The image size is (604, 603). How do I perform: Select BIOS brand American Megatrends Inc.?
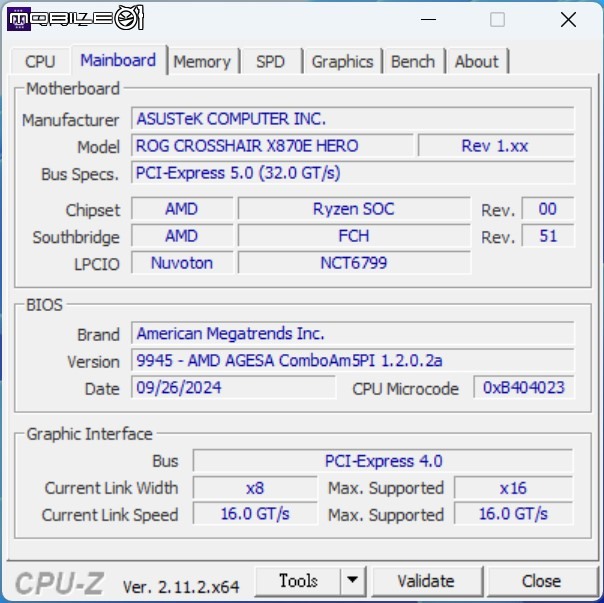pyautogui.click(x=352, y=333)
